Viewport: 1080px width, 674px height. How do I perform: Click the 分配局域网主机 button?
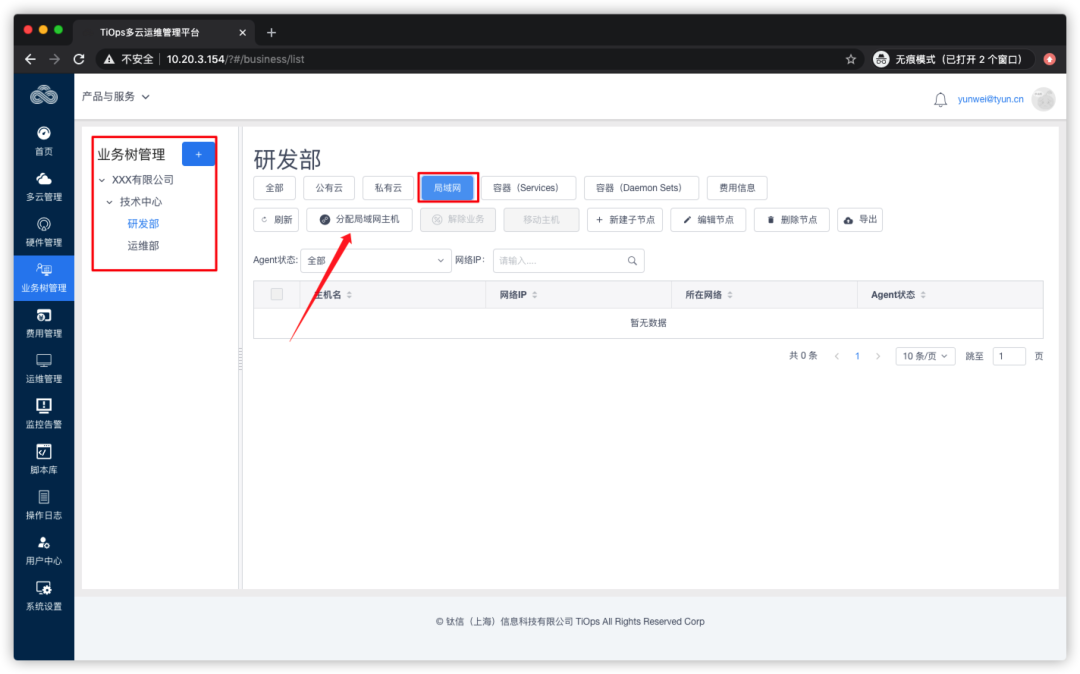tap(360, 219)
